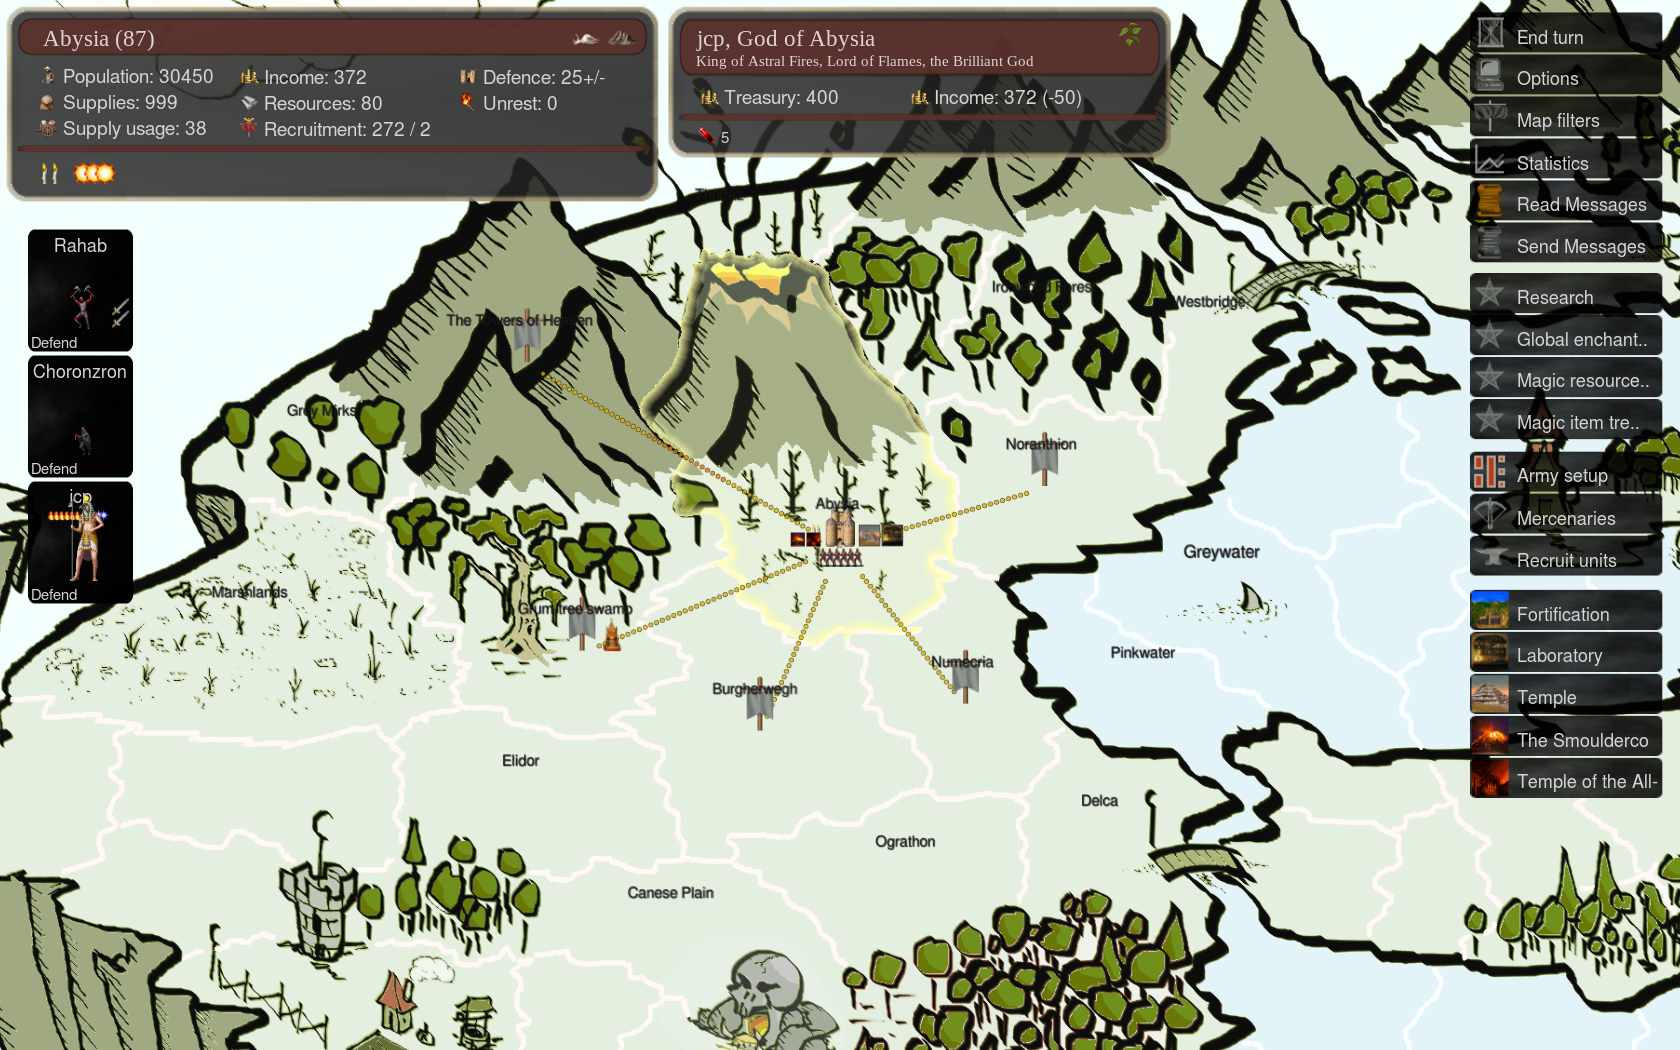
Task: Click the Recruit units anvil icon
Action: [x=1490, y=556]
